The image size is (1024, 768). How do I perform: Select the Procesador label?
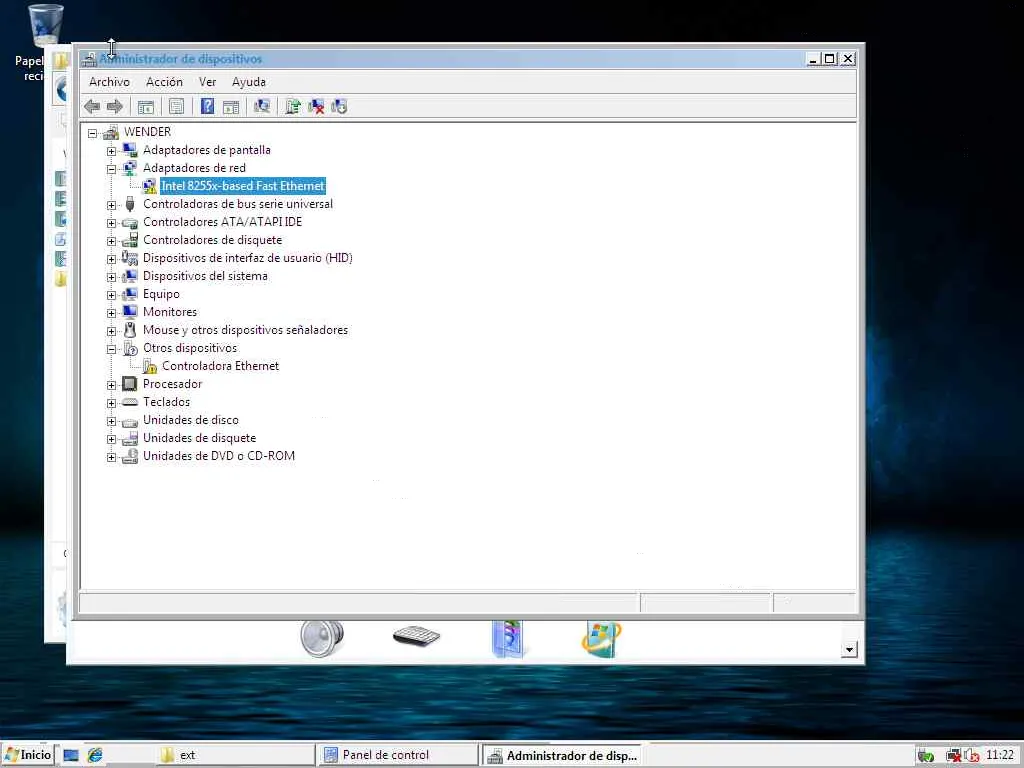(x=172, y=384)
